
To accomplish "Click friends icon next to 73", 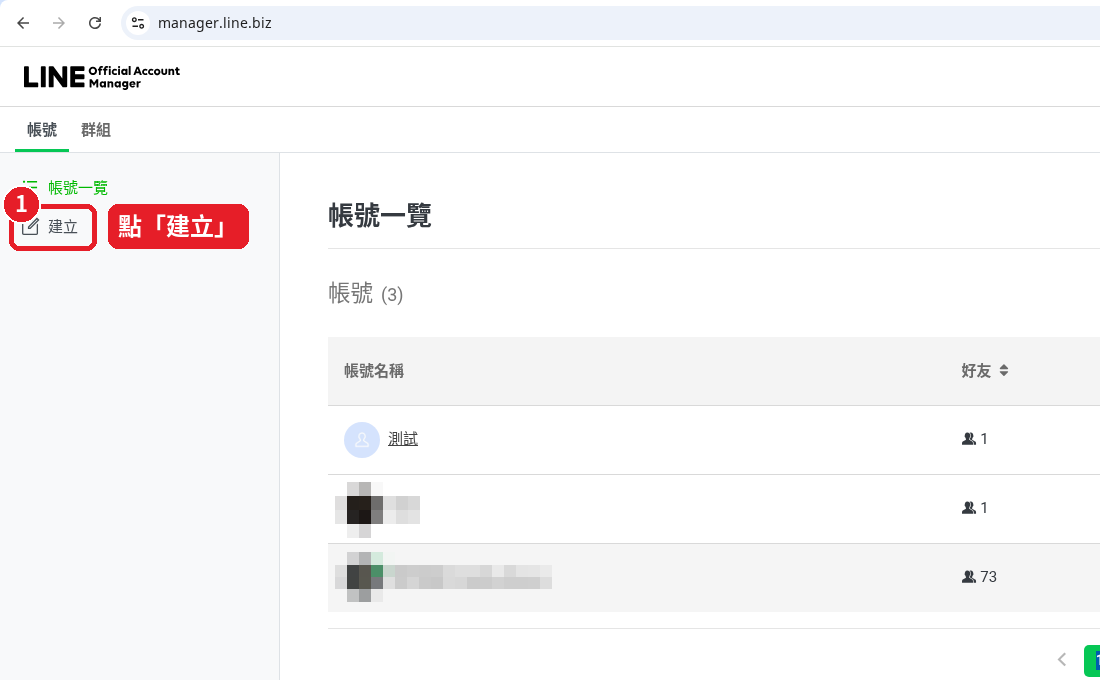I will (x=969, y=577).
